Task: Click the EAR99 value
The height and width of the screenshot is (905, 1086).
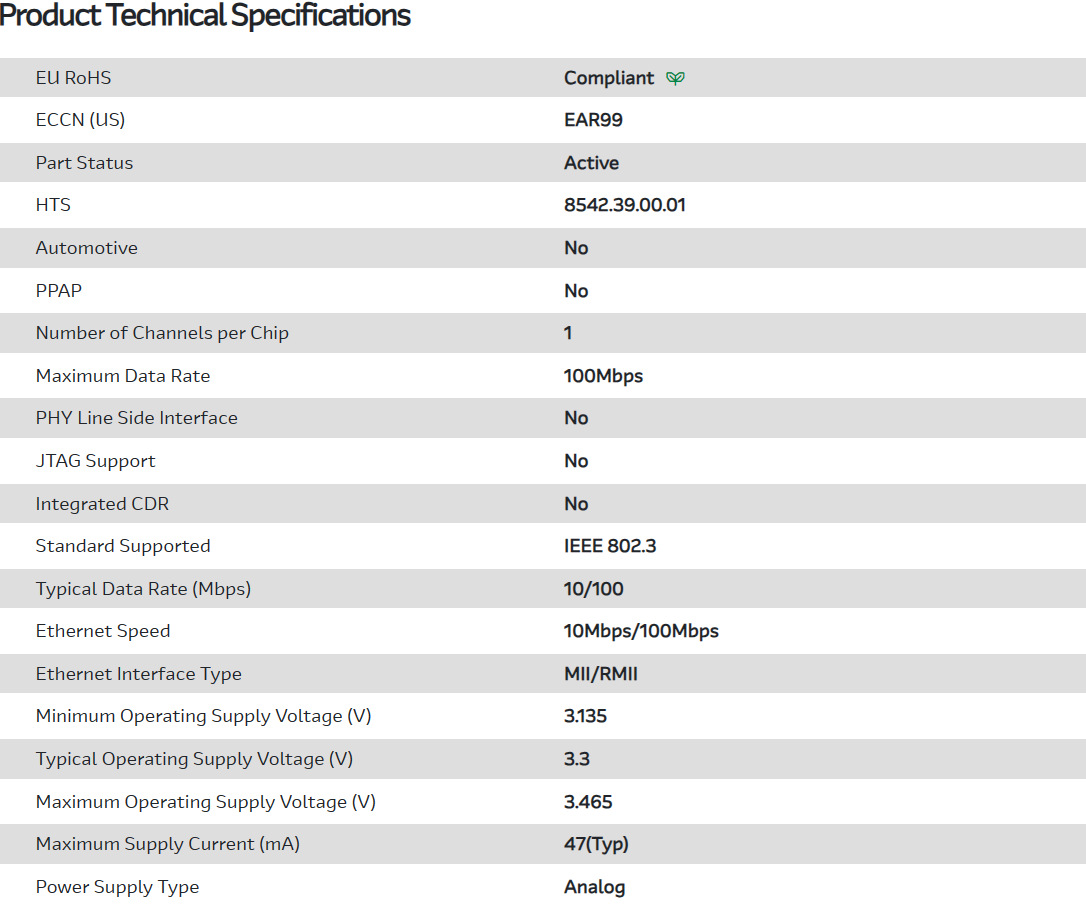Action: (x=593, y=120)
